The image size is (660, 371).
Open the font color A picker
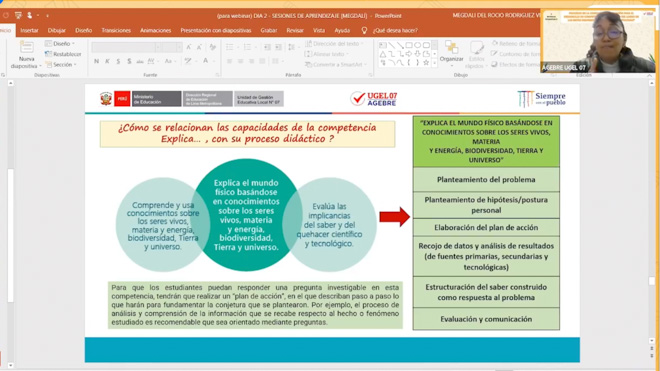(x=205, y=61)
